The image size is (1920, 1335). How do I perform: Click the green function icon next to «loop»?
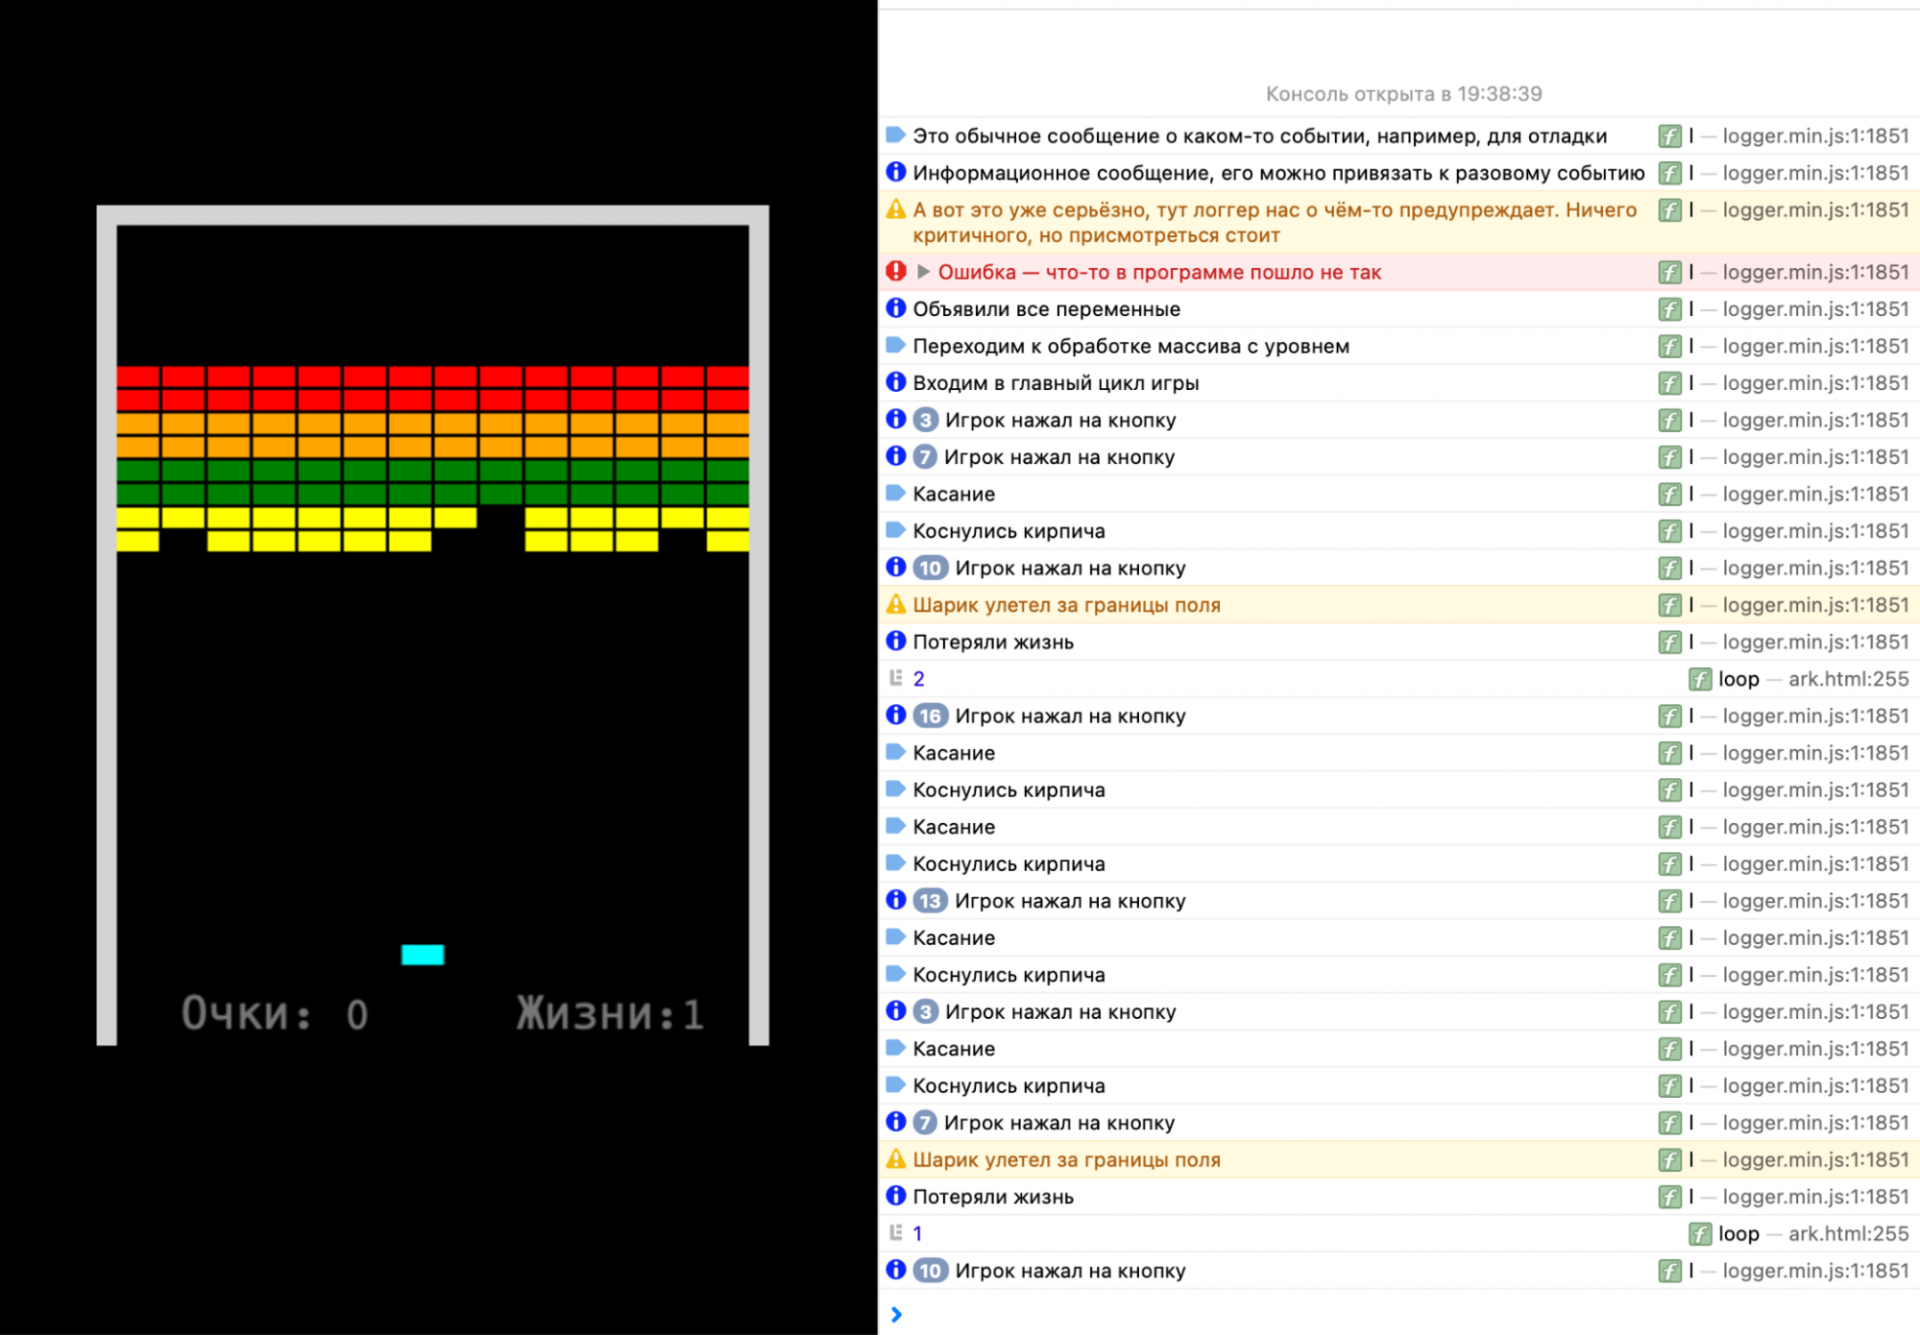(x=1700, y=678)
